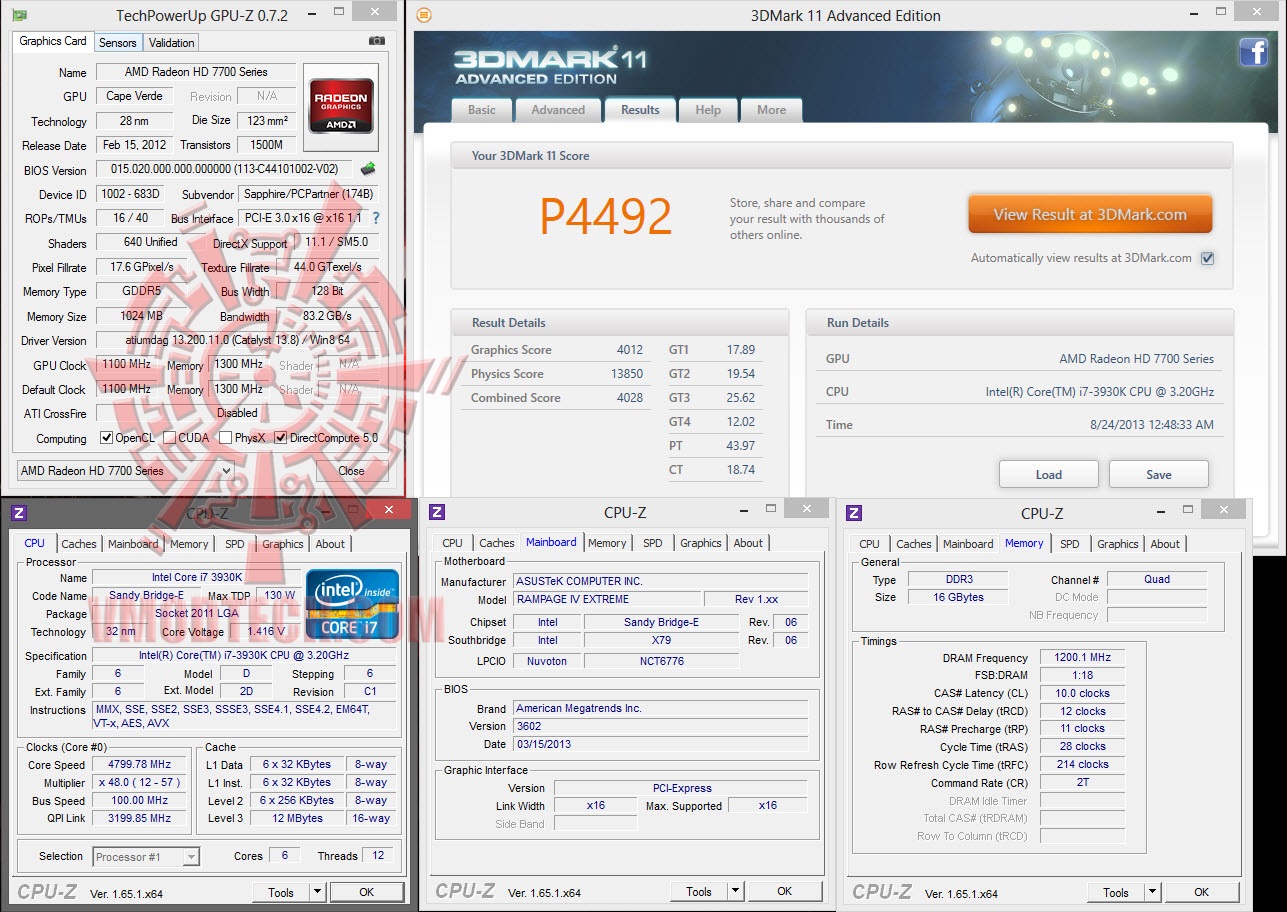Click View Result at 3DMark.com button
The image size is (1287, 912).
pos(1090,214)
